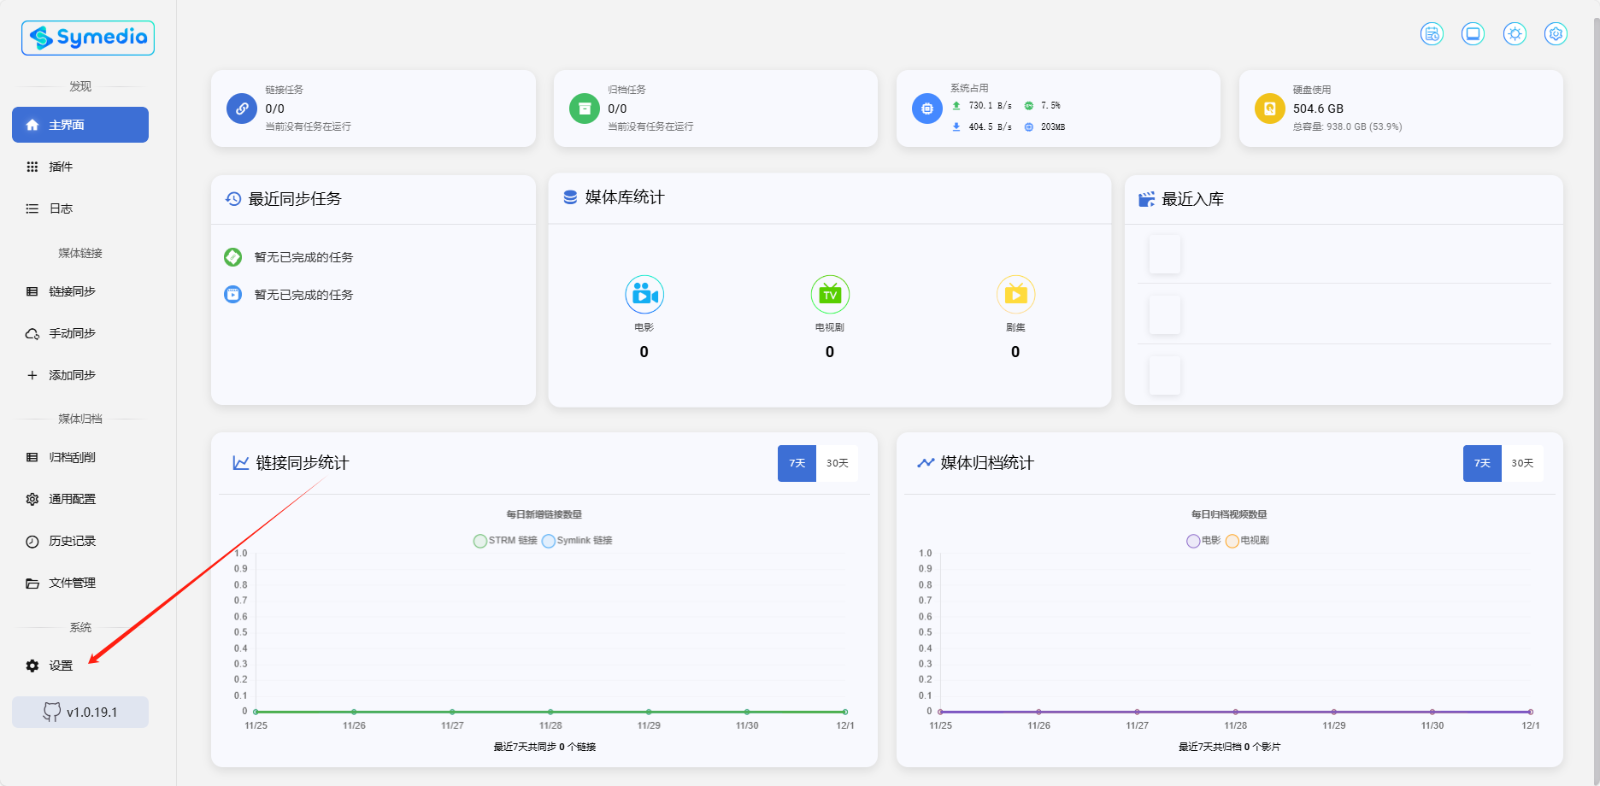Screen dimensions: 1600x786
Task: Go to 手动同步 manual sync
Action: (80, 334)
